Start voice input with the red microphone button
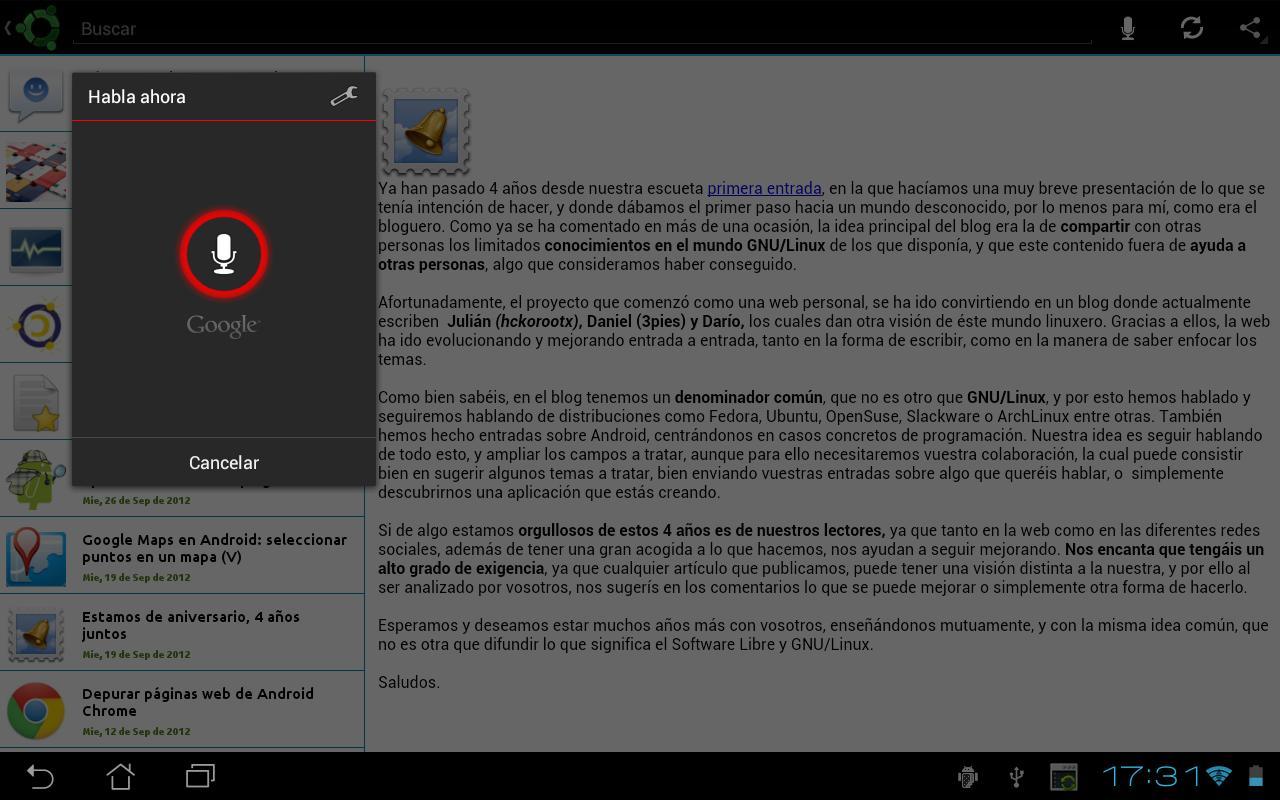Viewport: 1280px width, 800px height. (223, 254)
